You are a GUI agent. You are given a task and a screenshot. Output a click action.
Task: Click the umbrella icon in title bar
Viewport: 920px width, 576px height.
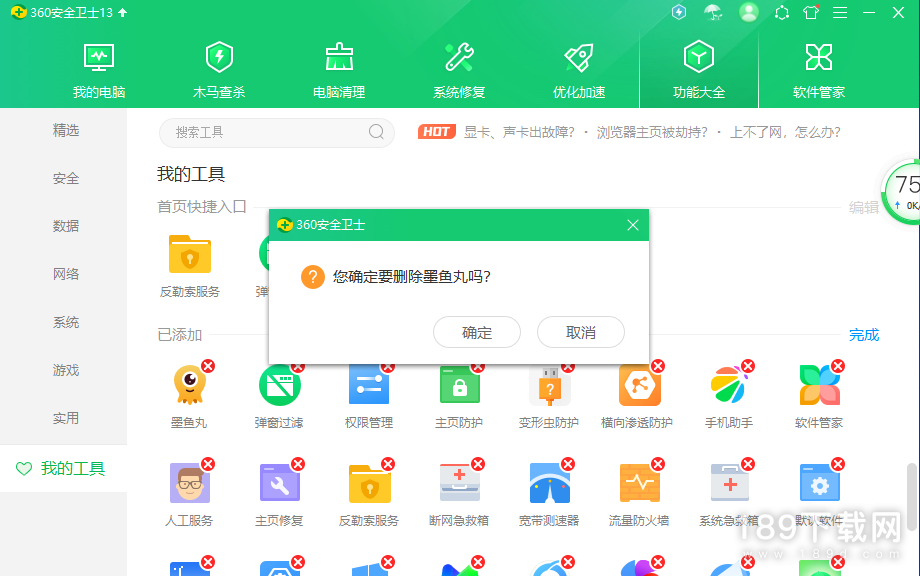(713, 12)
